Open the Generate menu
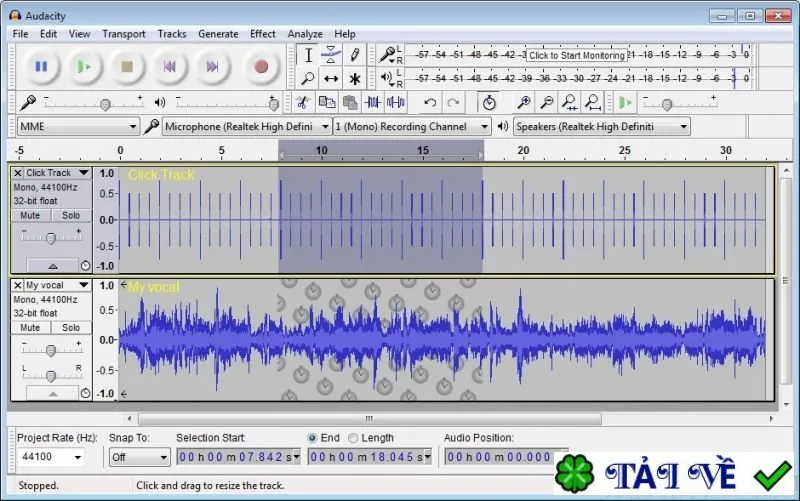The width and height of the screenshot is (800, 501). [218, 34]
